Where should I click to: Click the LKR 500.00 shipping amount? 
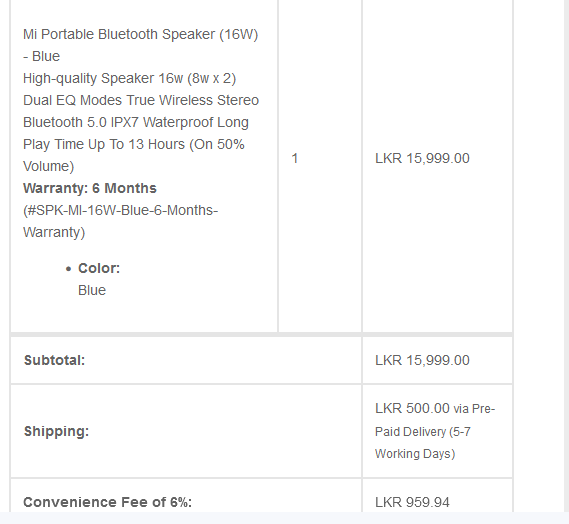coord(412,409)
